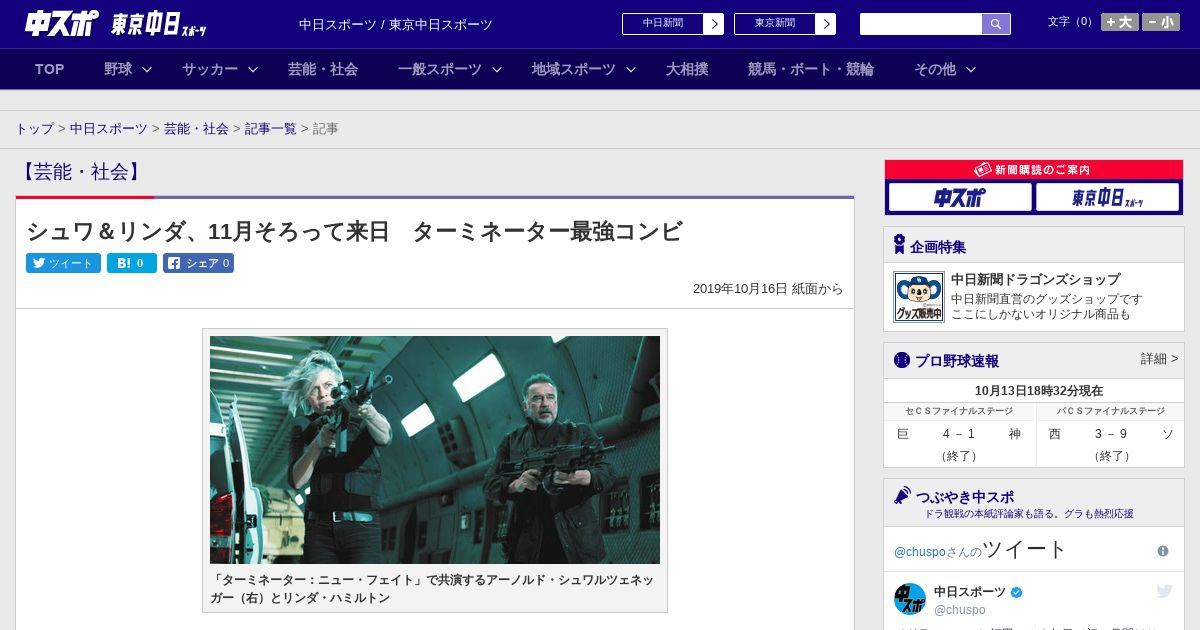This screenshot has width=1200, height=630.
Task: Expand 野球 dropdown chevron
Action: (147, 69)
